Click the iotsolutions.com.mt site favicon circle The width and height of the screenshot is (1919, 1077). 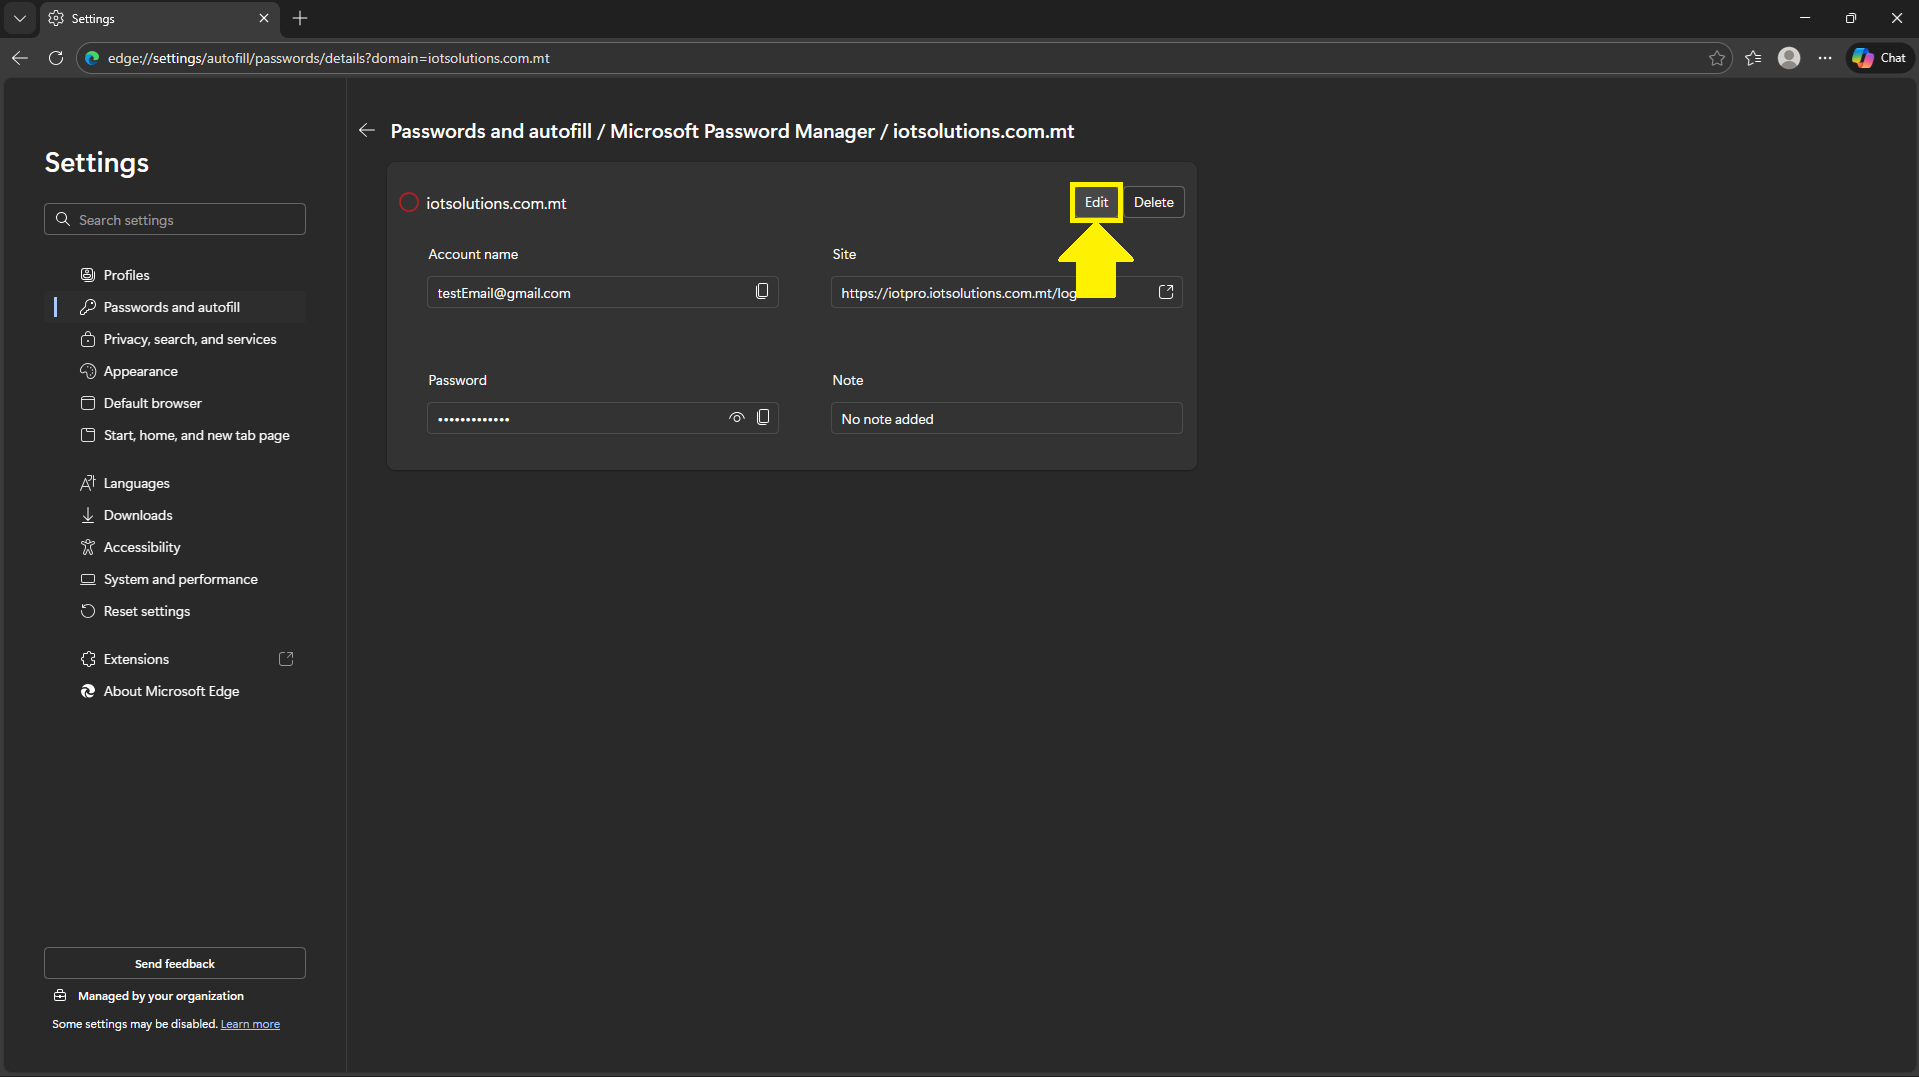point(408,202)
